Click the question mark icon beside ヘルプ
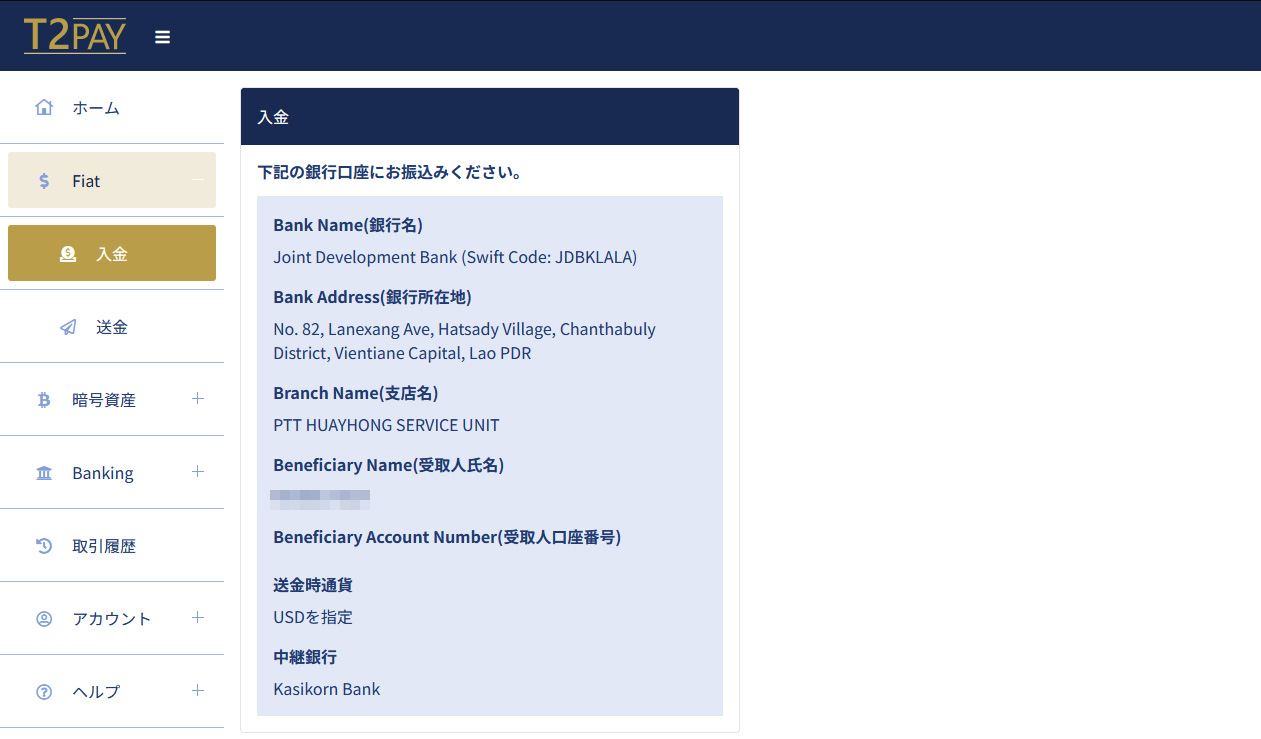This screenshot has height=739, width=1261. coord(44,692)
